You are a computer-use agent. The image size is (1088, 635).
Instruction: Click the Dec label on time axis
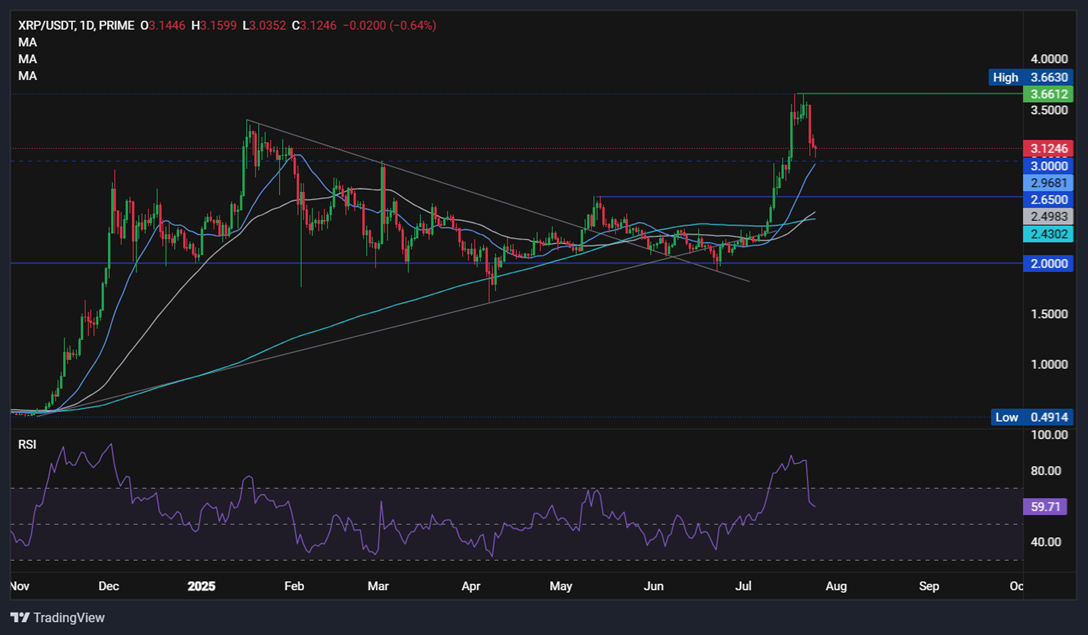109,586
